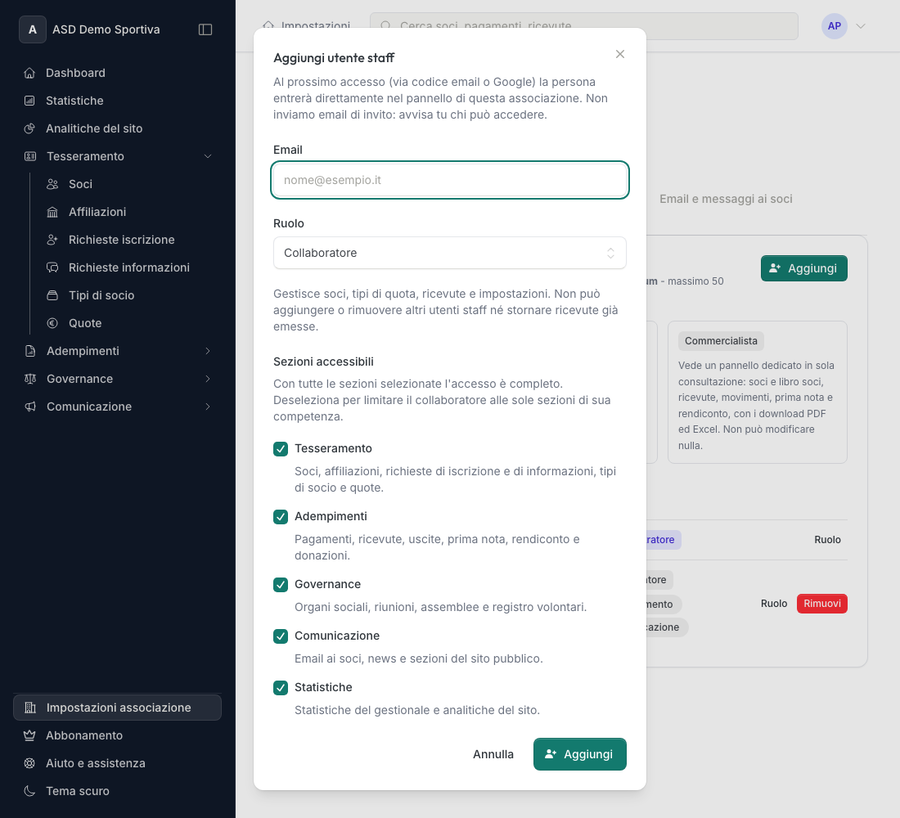Click Annulla to cancel the dialog
This screenshot has height=818, width=900.
pos(493,754)
